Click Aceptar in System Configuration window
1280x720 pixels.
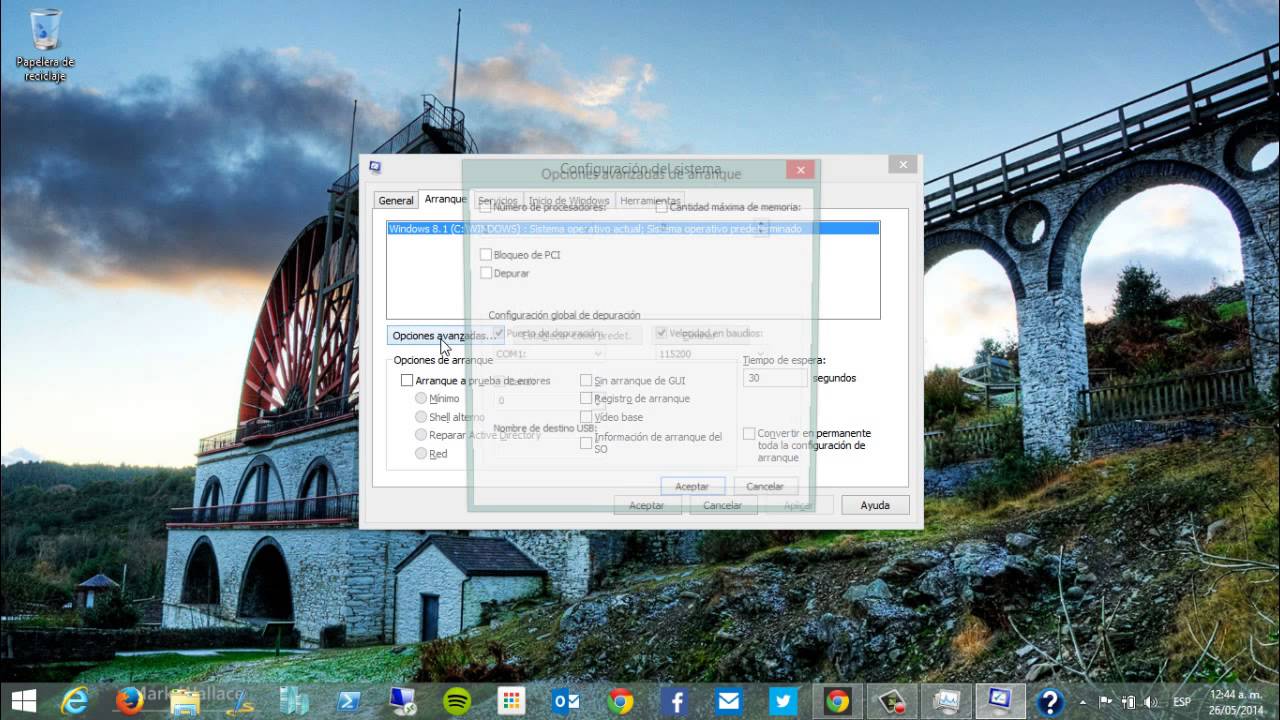point(646,505)
